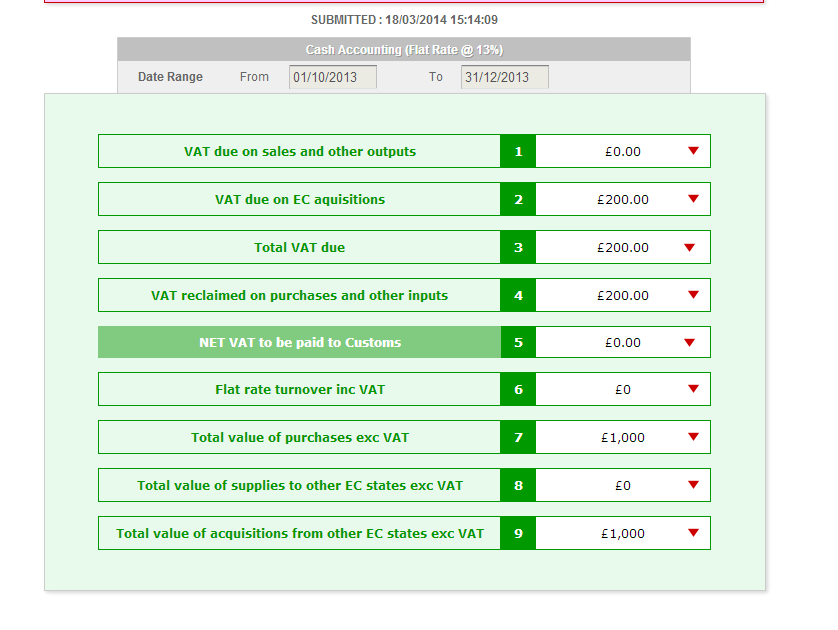Expand Total value of purchases arrow

693,437
